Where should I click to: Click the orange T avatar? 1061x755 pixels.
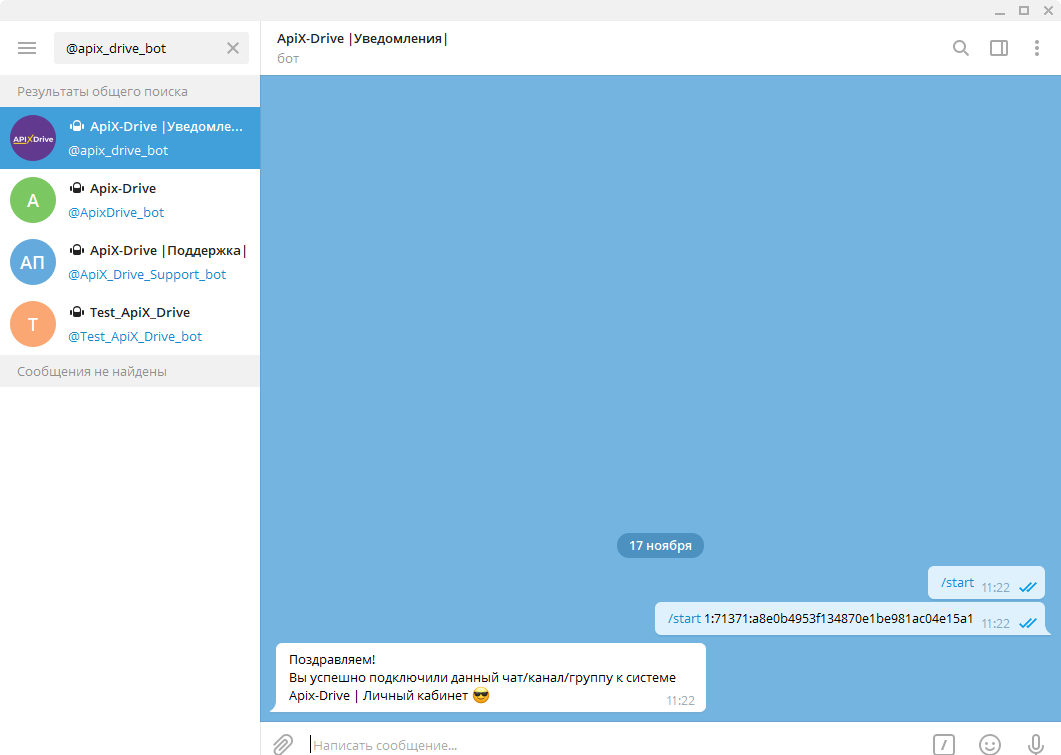(33, 324)
